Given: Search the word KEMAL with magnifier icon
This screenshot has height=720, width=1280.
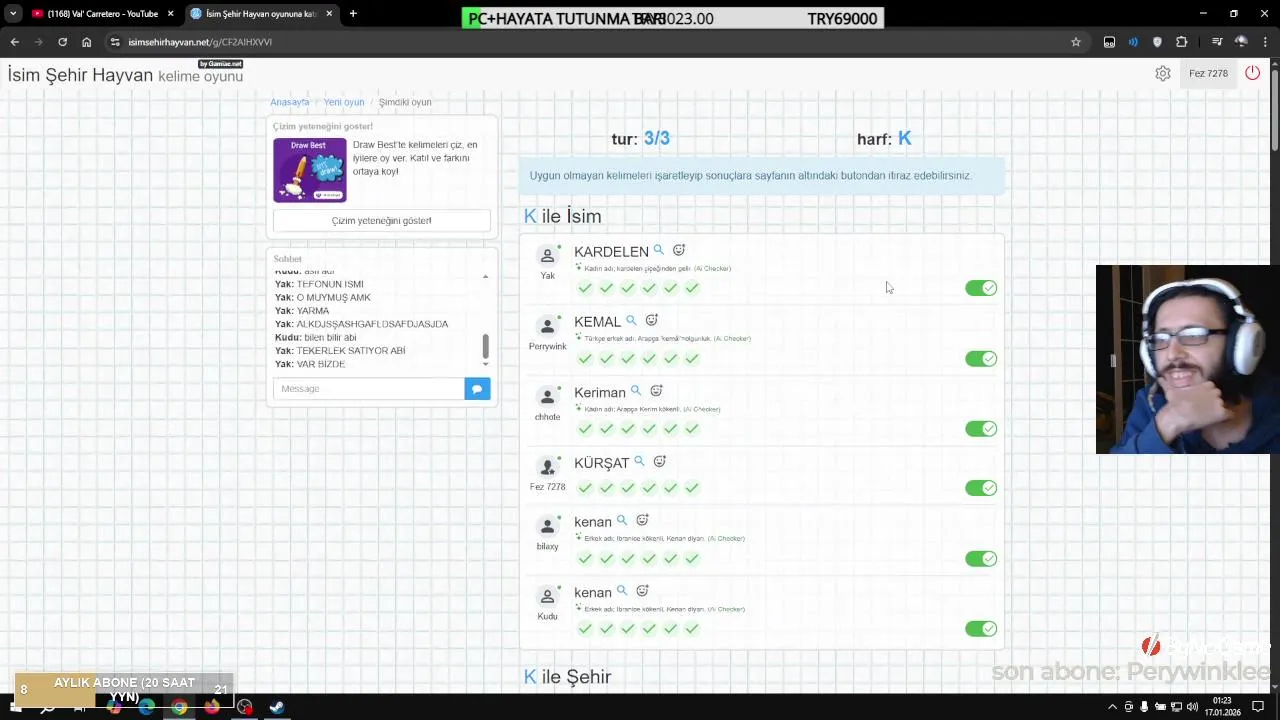Looking at the screenshot, I should (631, 321).
